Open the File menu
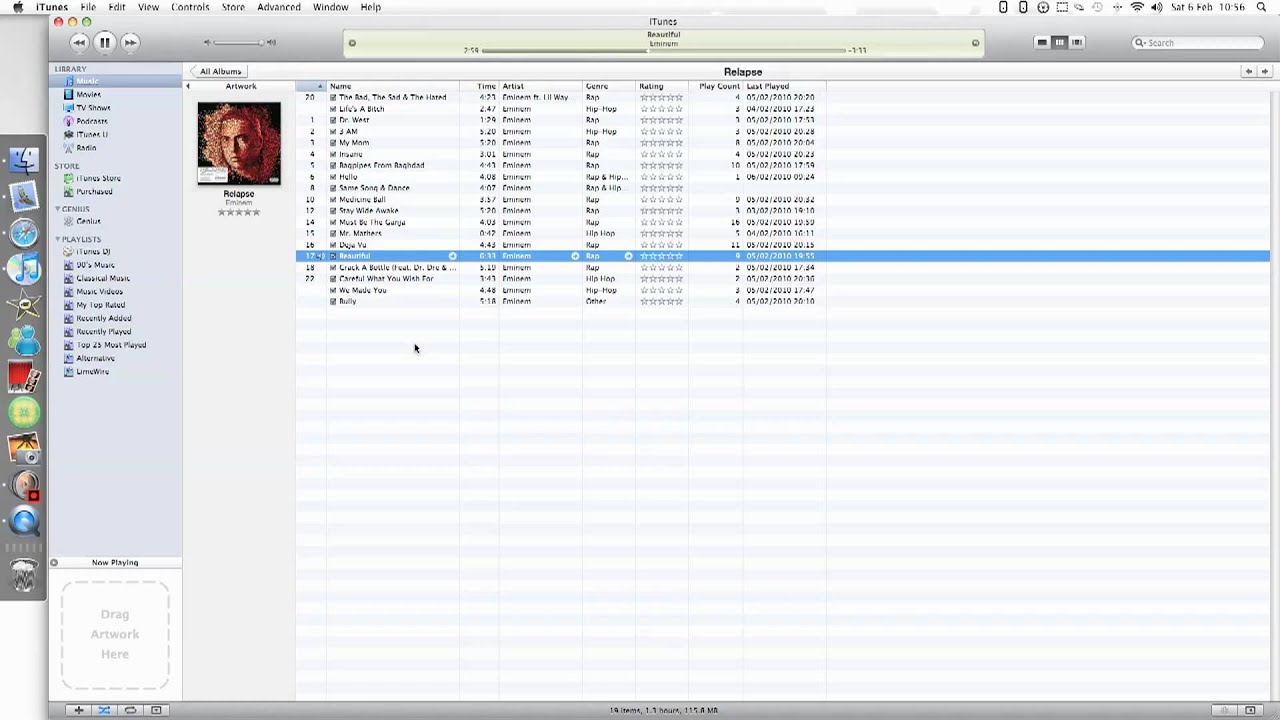Viewport: 1280px width, 720px height. pos(88,7)
